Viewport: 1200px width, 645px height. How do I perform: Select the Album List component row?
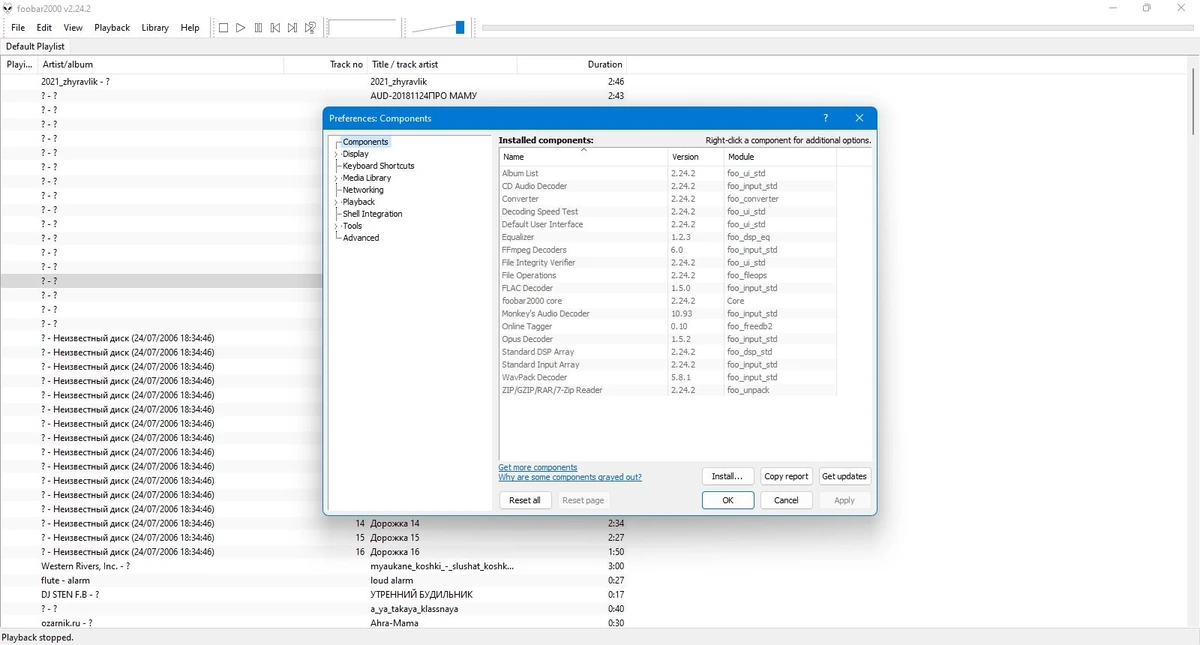point(667,173)
